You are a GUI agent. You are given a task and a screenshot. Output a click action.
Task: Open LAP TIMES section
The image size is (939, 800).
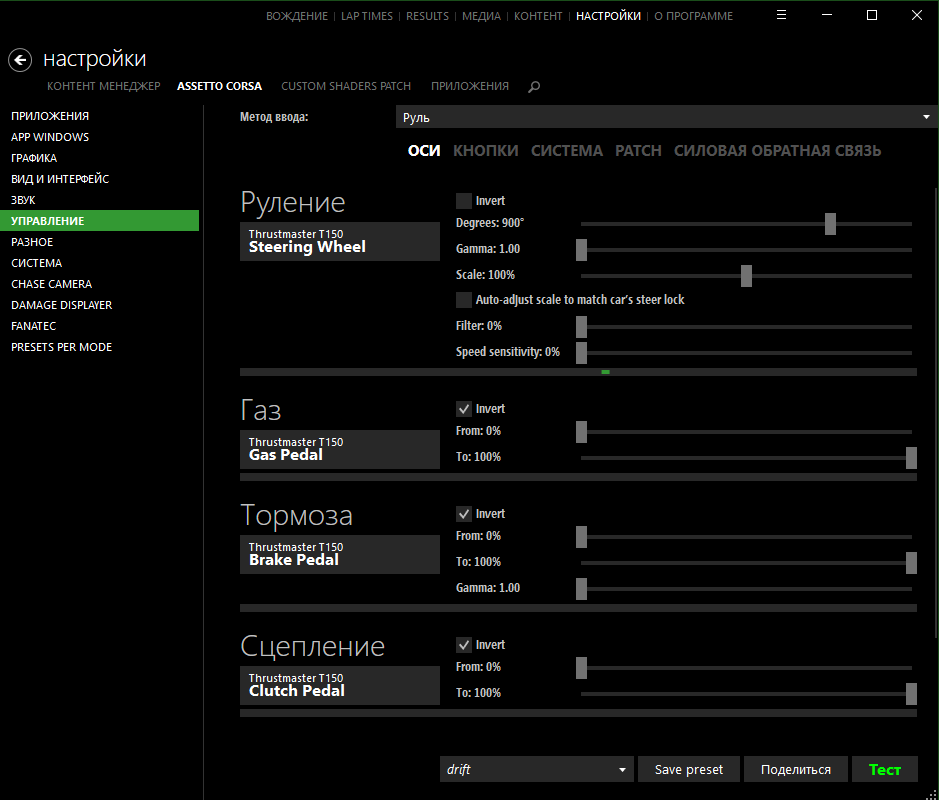[x=366, y=16]
